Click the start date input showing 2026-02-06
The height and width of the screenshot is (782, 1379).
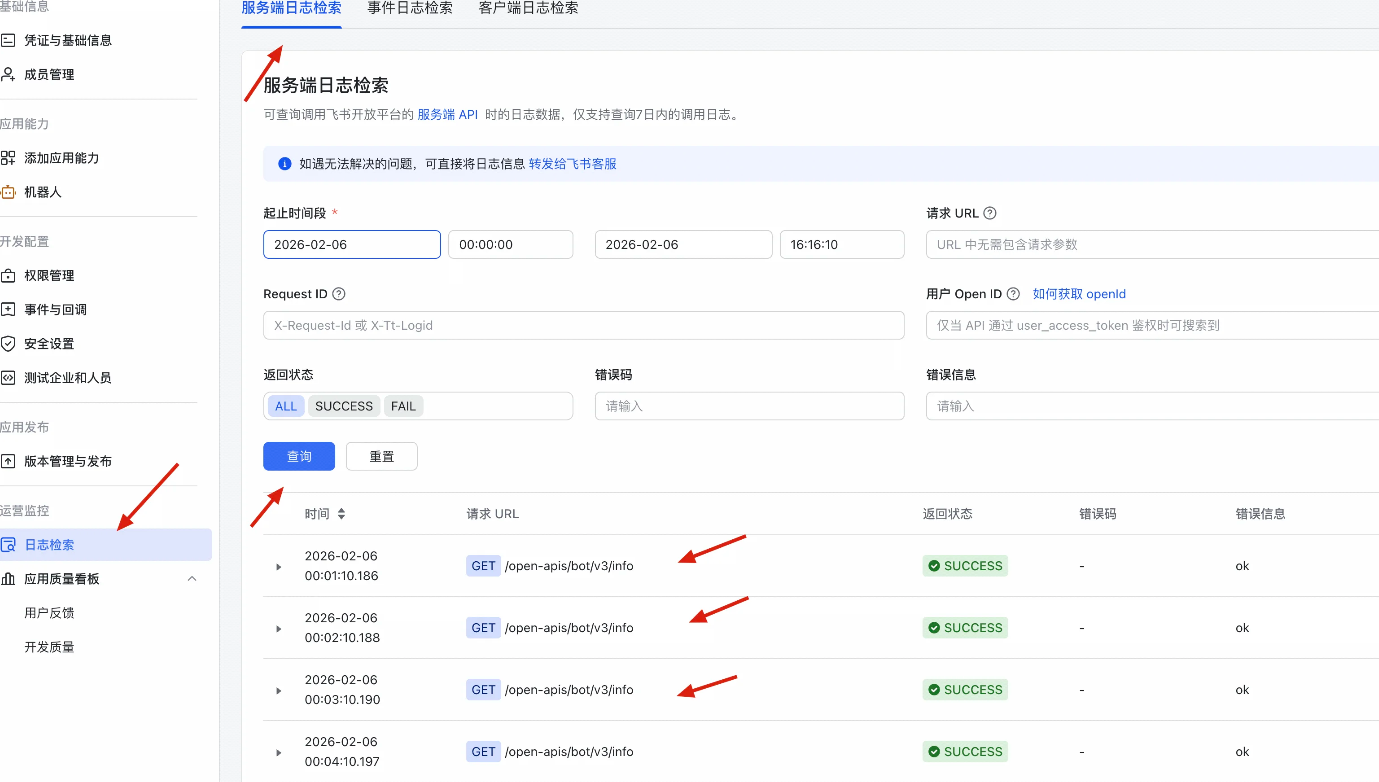tap(351, 244)
